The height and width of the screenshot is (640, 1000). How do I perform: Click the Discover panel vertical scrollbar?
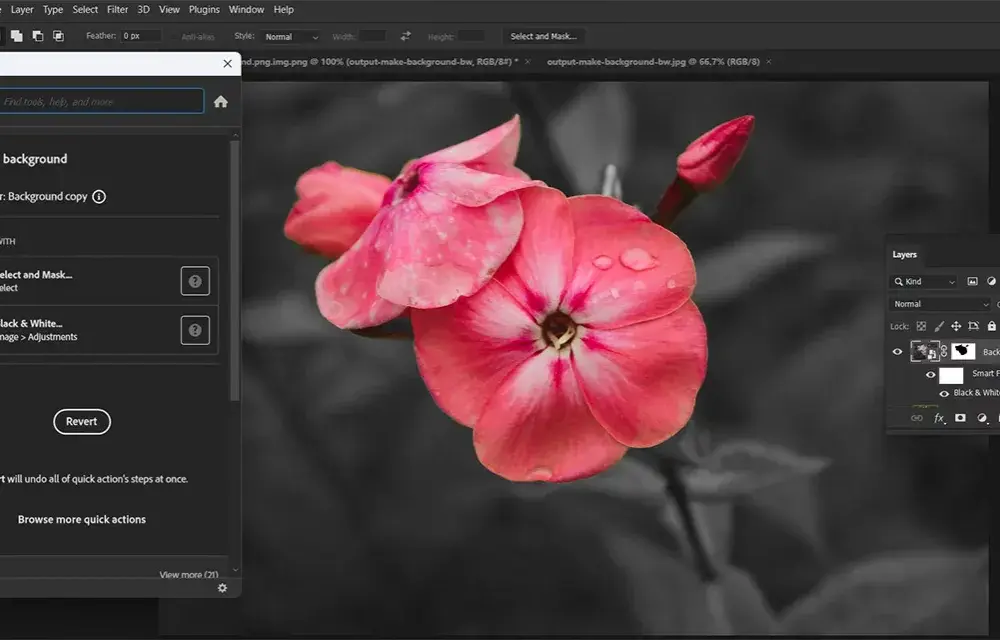pyautogui.click(x=235, y=271)
